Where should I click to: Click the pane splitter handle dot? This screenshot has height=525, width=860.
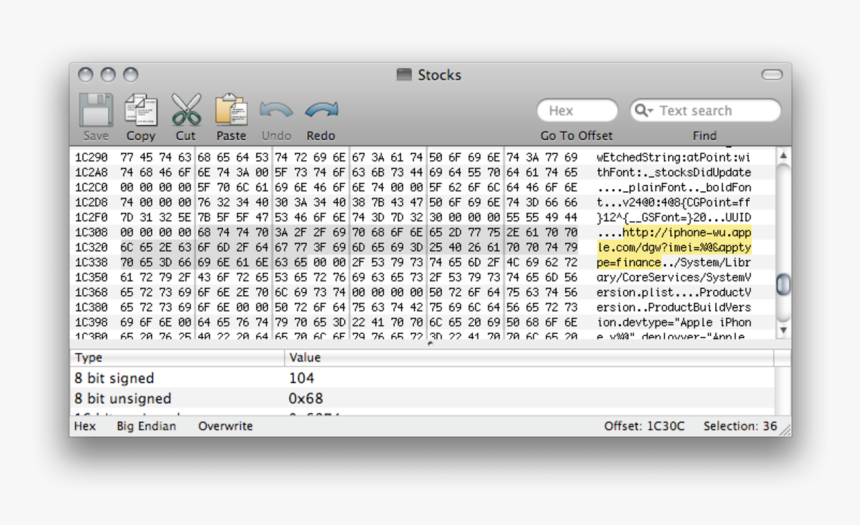tap(430, 343)
